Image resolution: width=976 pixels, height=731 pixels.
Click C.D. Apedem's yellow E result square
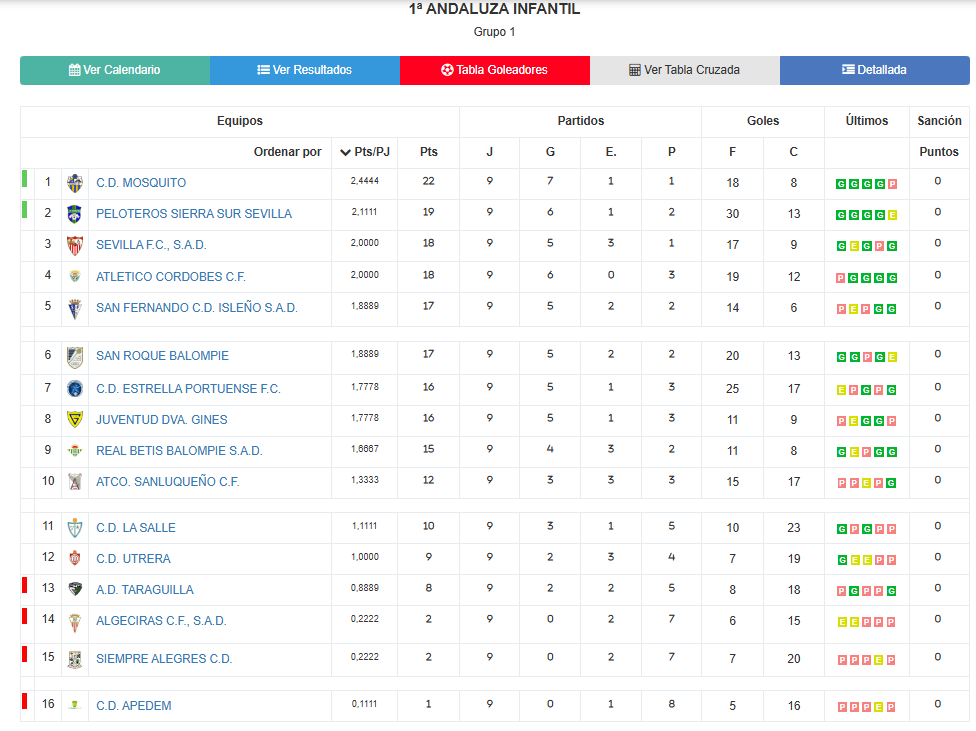coord(879,707)
